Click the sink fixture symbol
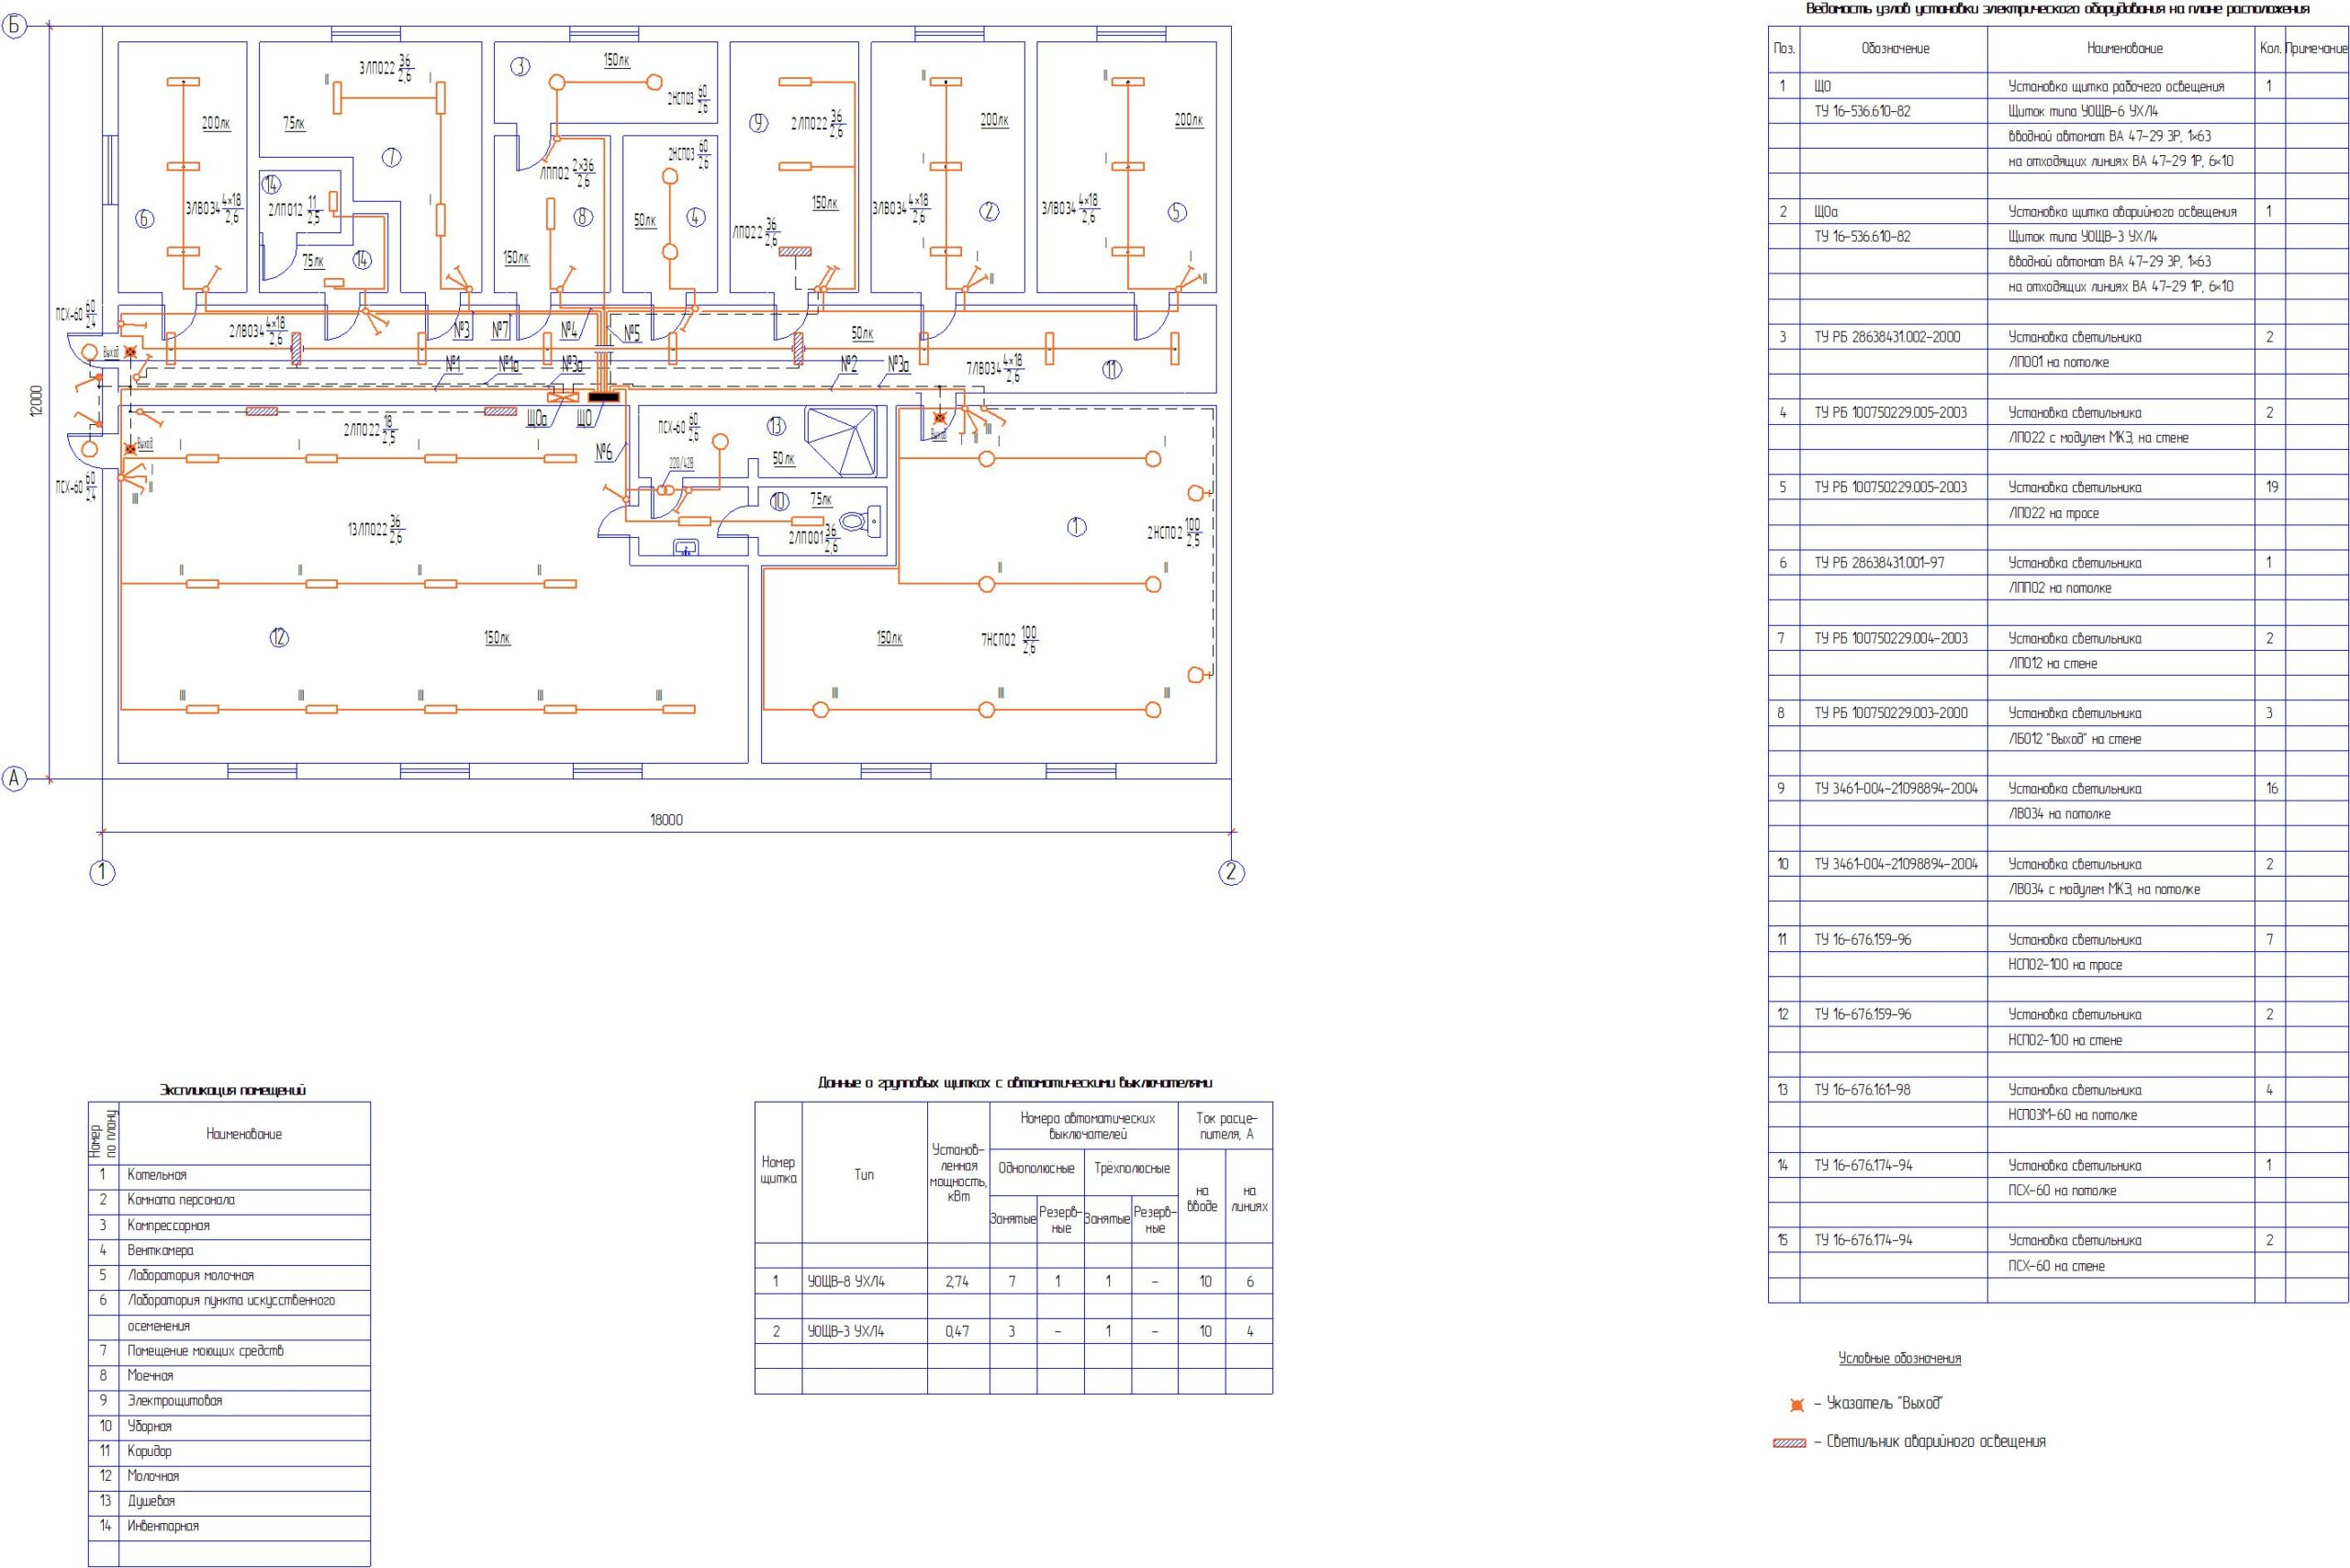The width and height of the screenshot is (2350, 1568). 685,547
